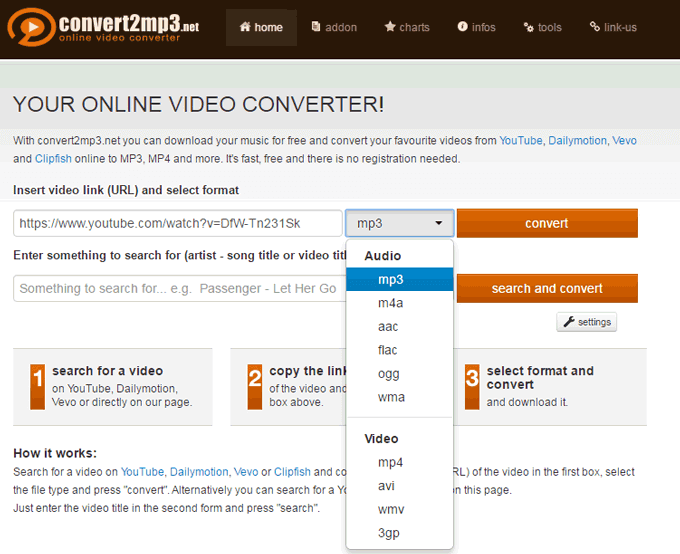
Task: Open settings with the wrench button
Action: [586, 322]
